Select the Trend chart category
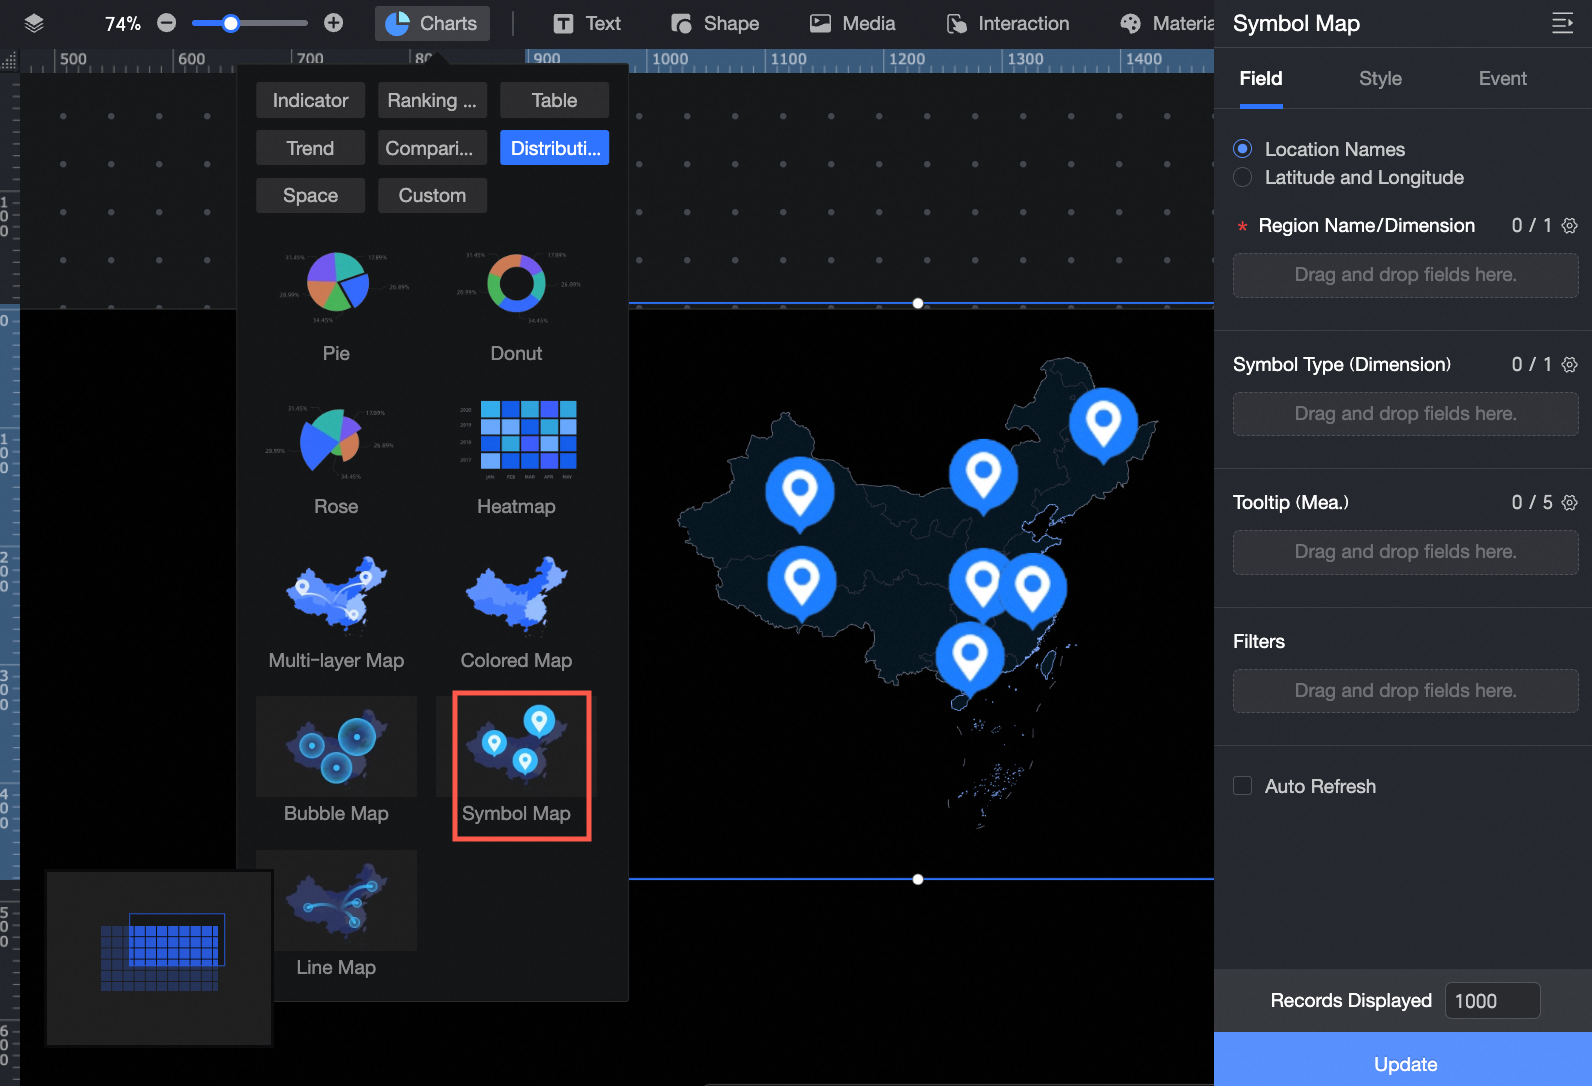This screenshot has width=1592, height=1086. [x=310, y=148]
